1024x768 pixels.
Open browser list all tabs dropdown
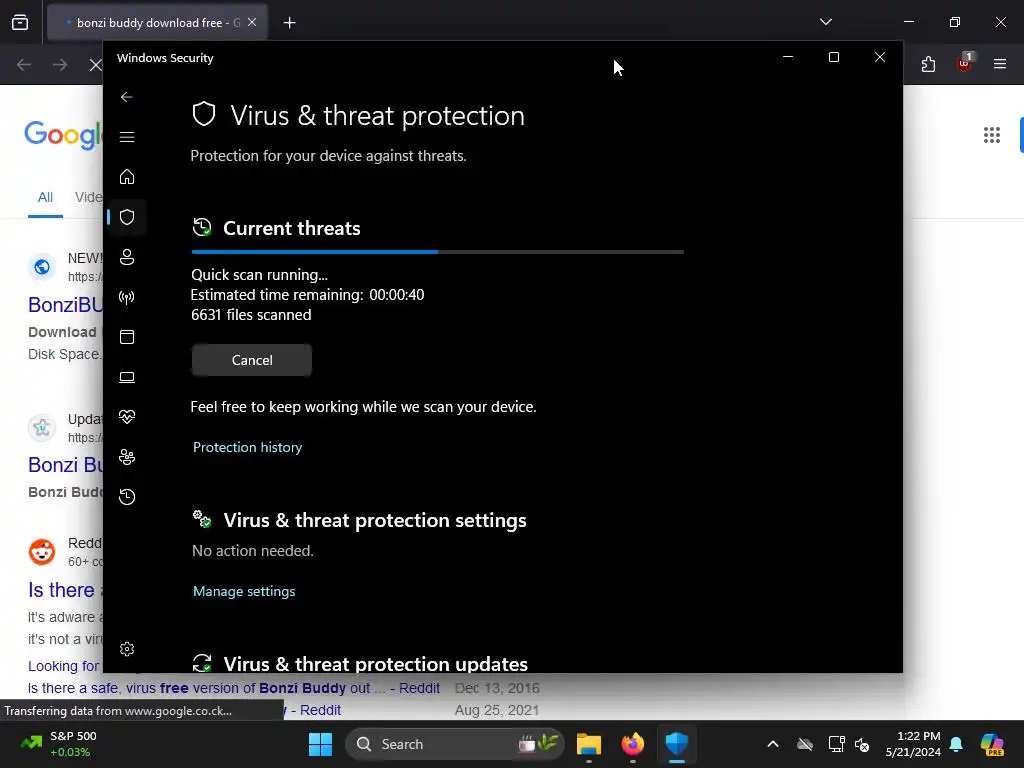(x=825, y=22)
